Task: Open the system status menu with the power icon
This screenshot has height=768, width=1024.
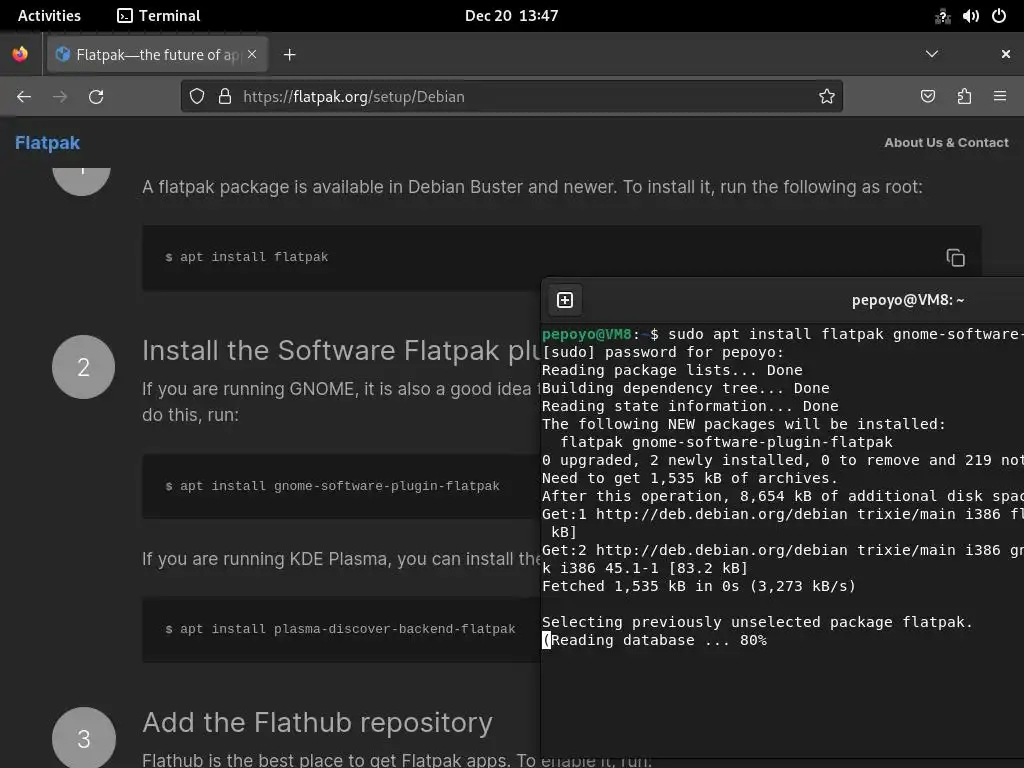Action: click(x=998, y=16)
